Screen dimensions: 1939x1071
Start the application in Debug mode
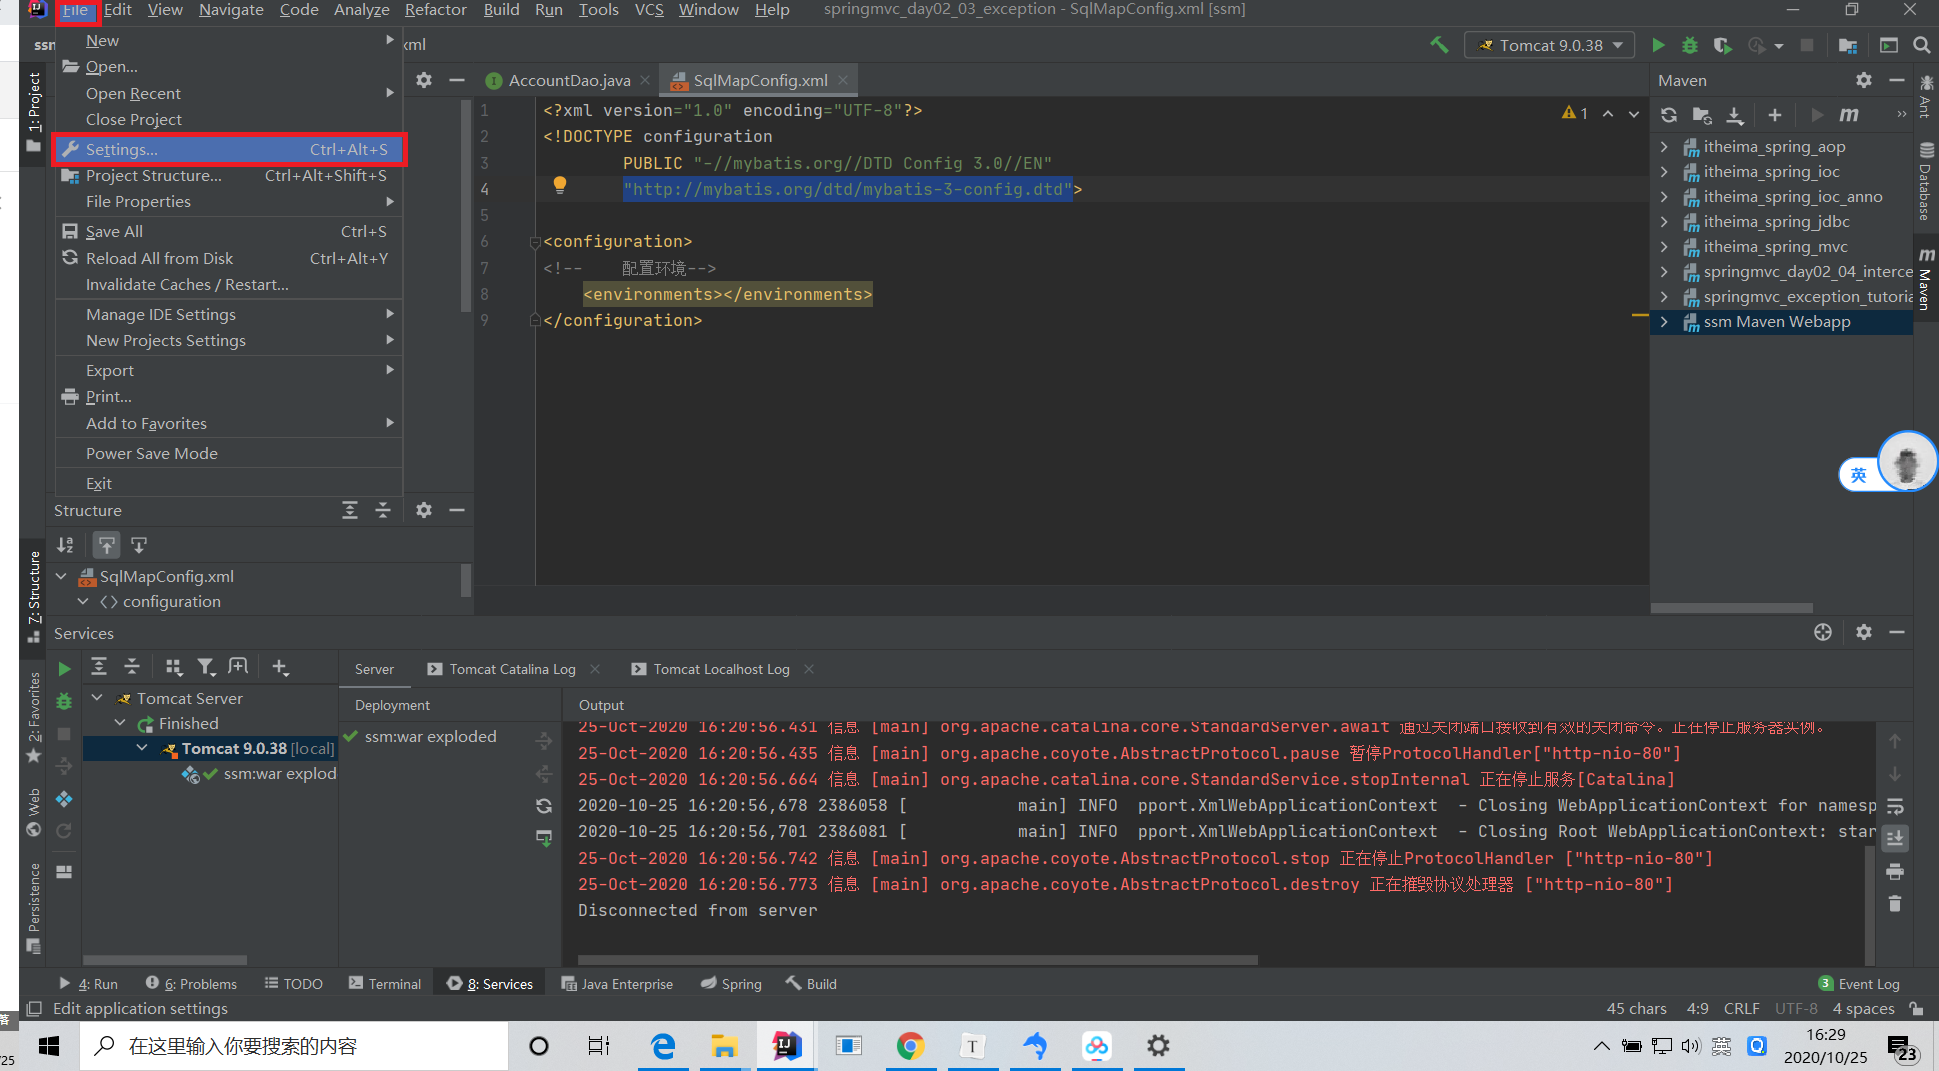(1690, 44)
